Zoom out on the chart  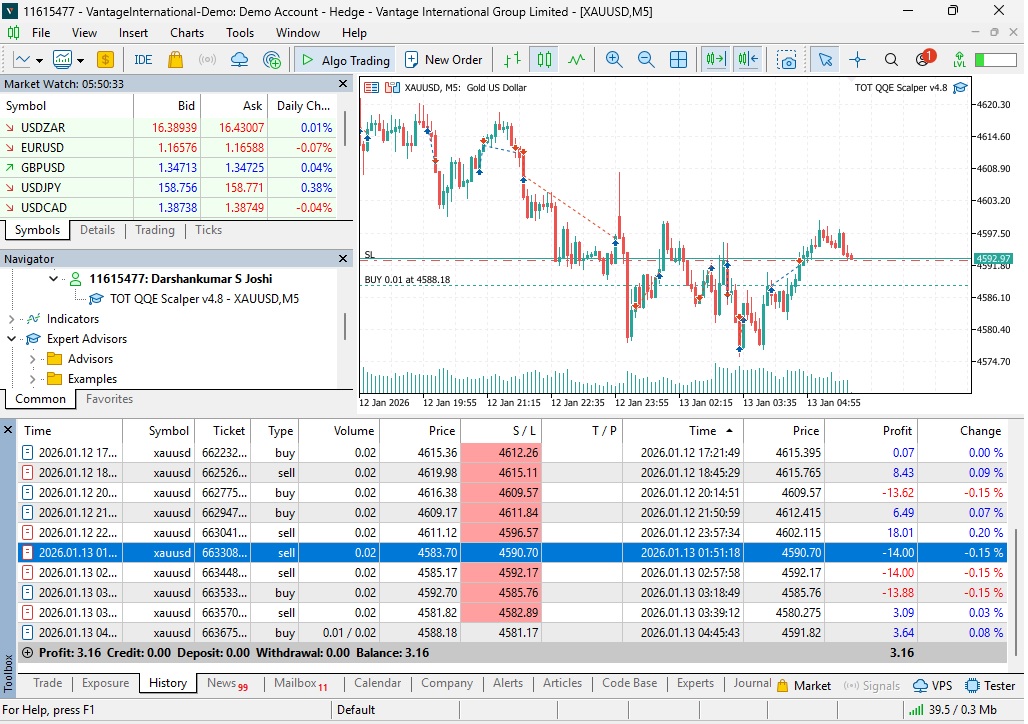point(646,60)
